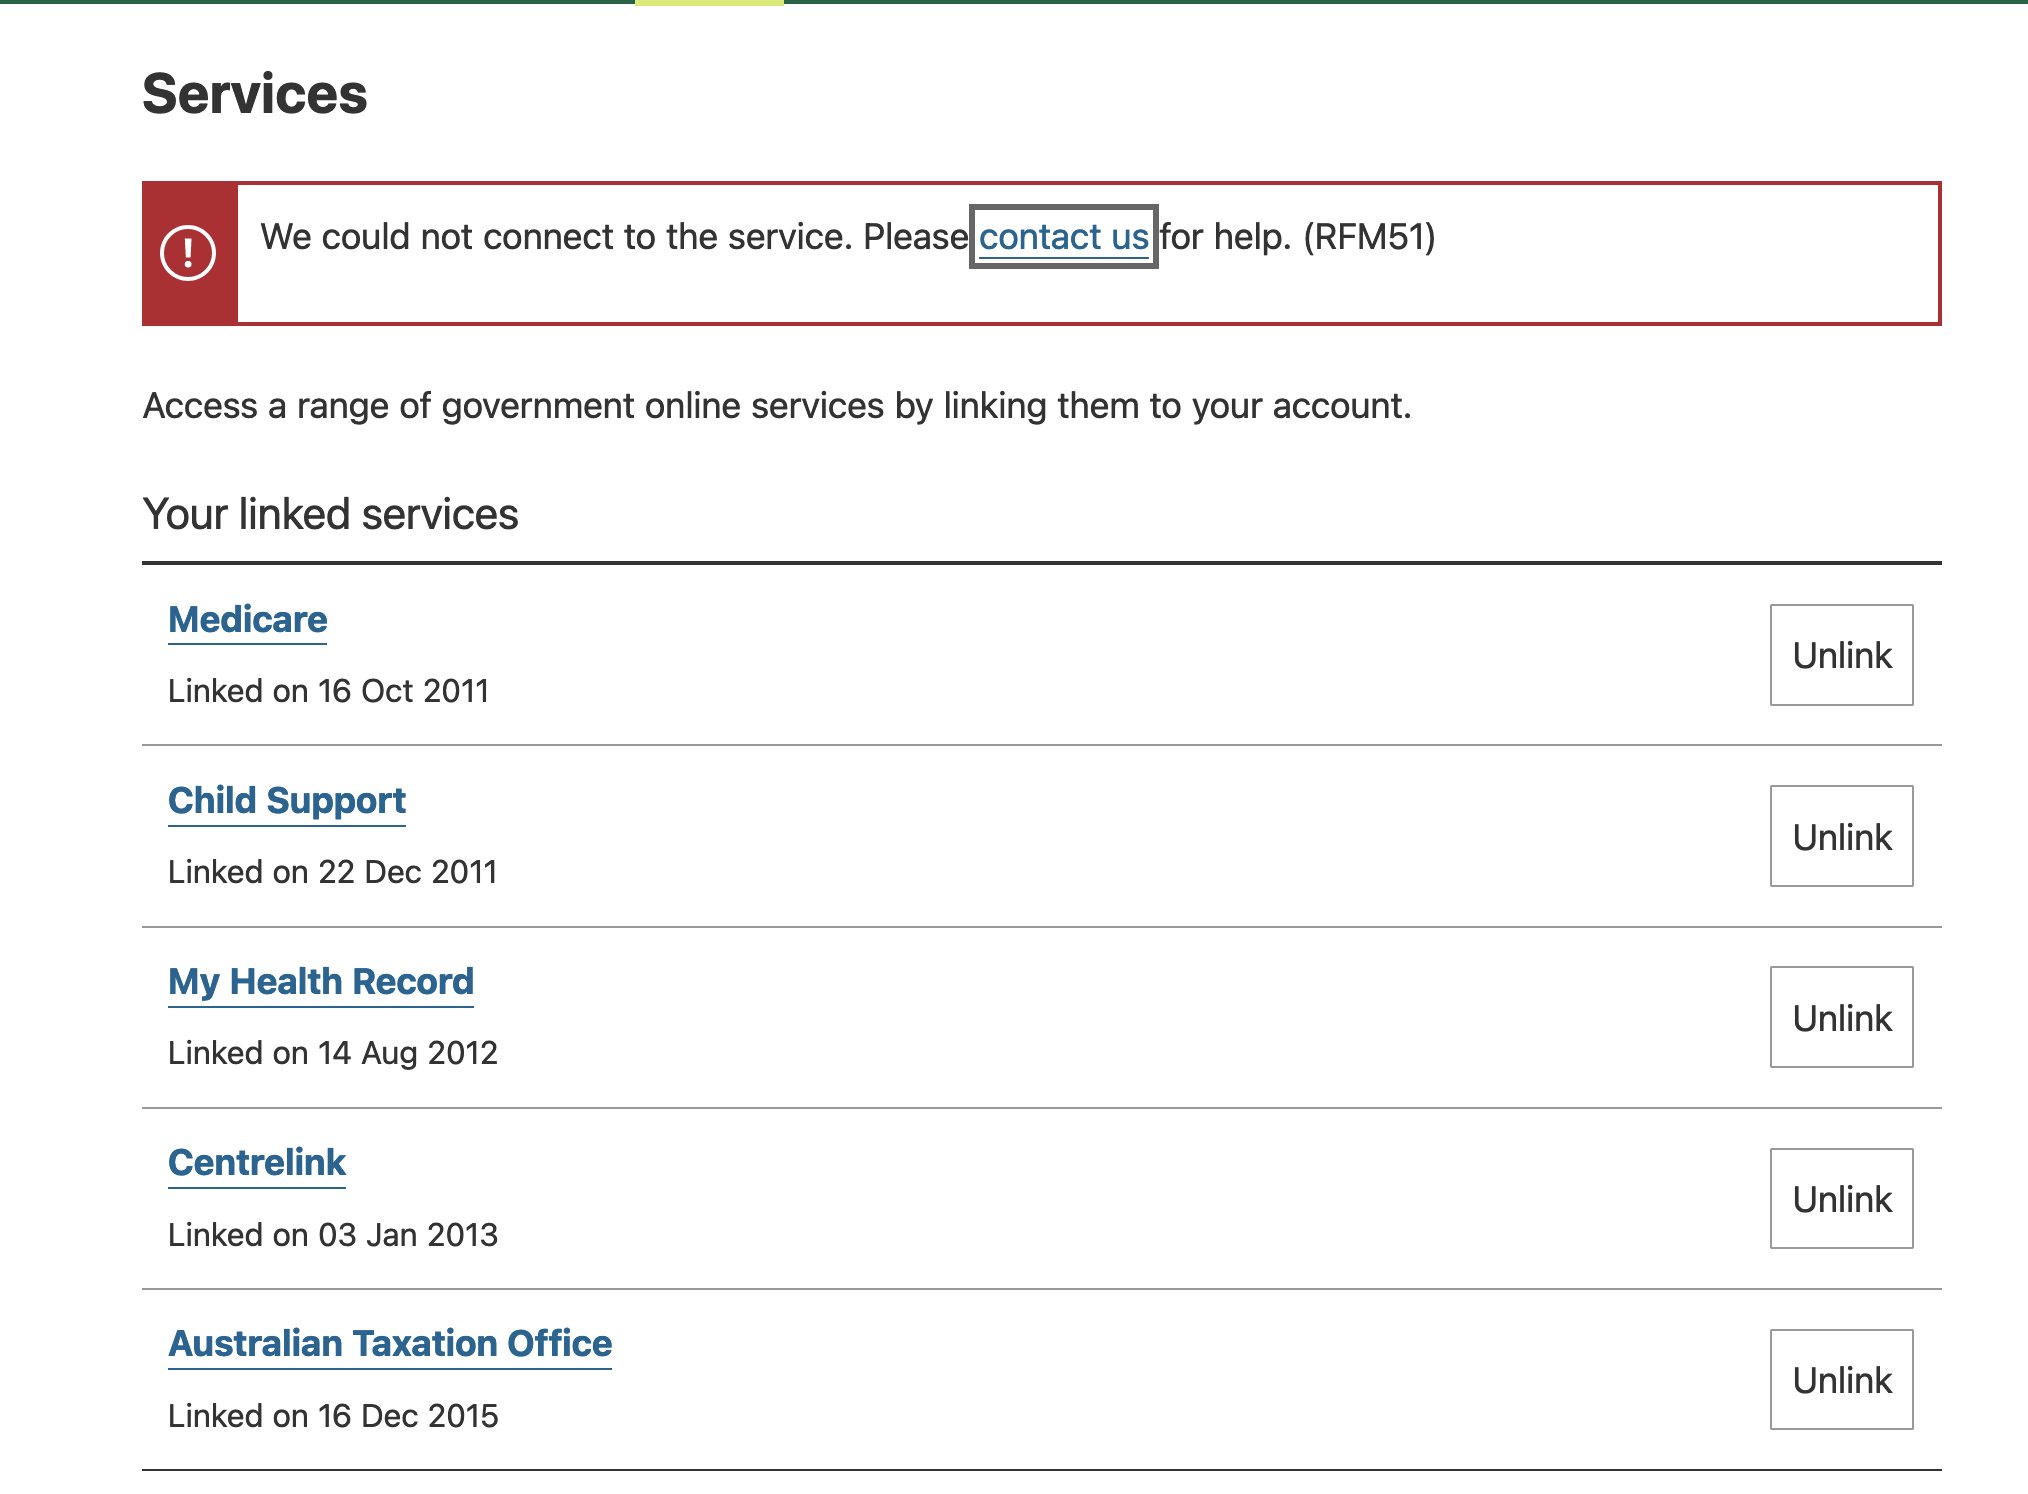Click the RFM51 error code text
The height and width of the screenshot is (1494, 2028).
[x=1368, y=237]
